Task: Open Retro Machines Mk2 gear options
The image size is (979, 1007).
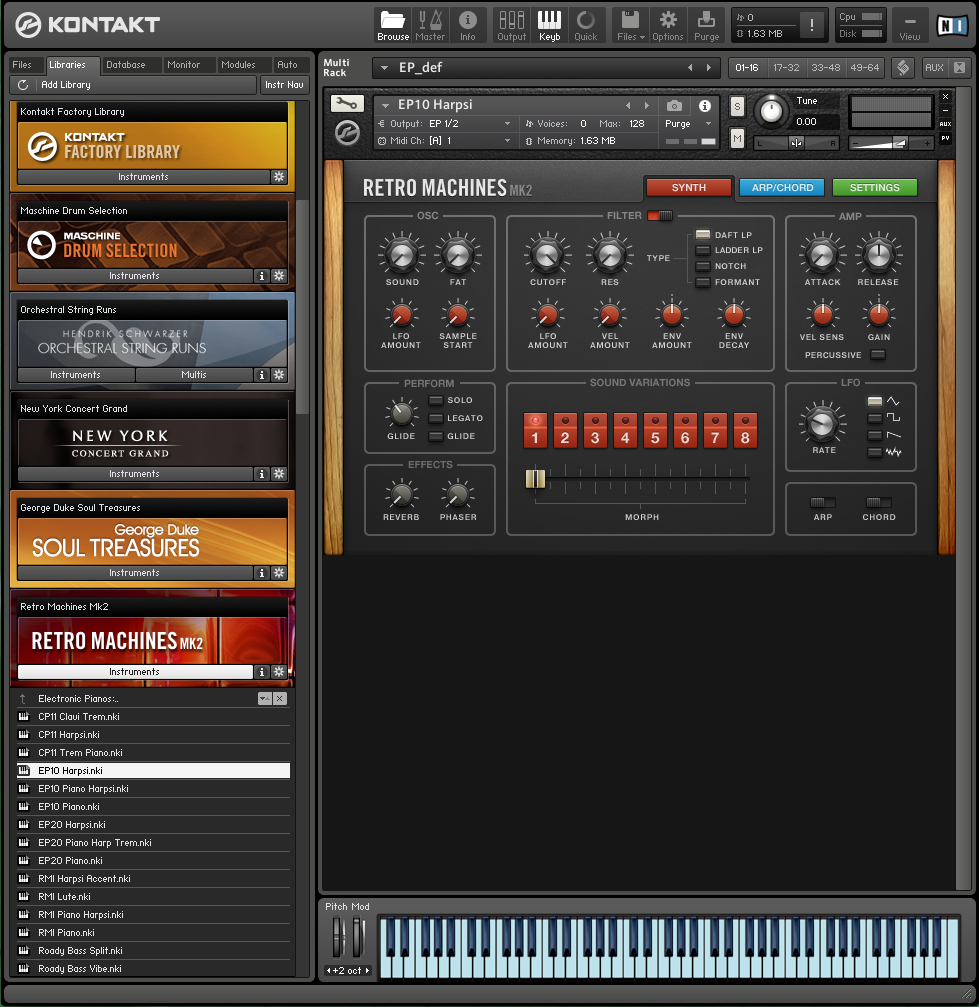Action: click(279, 672)
